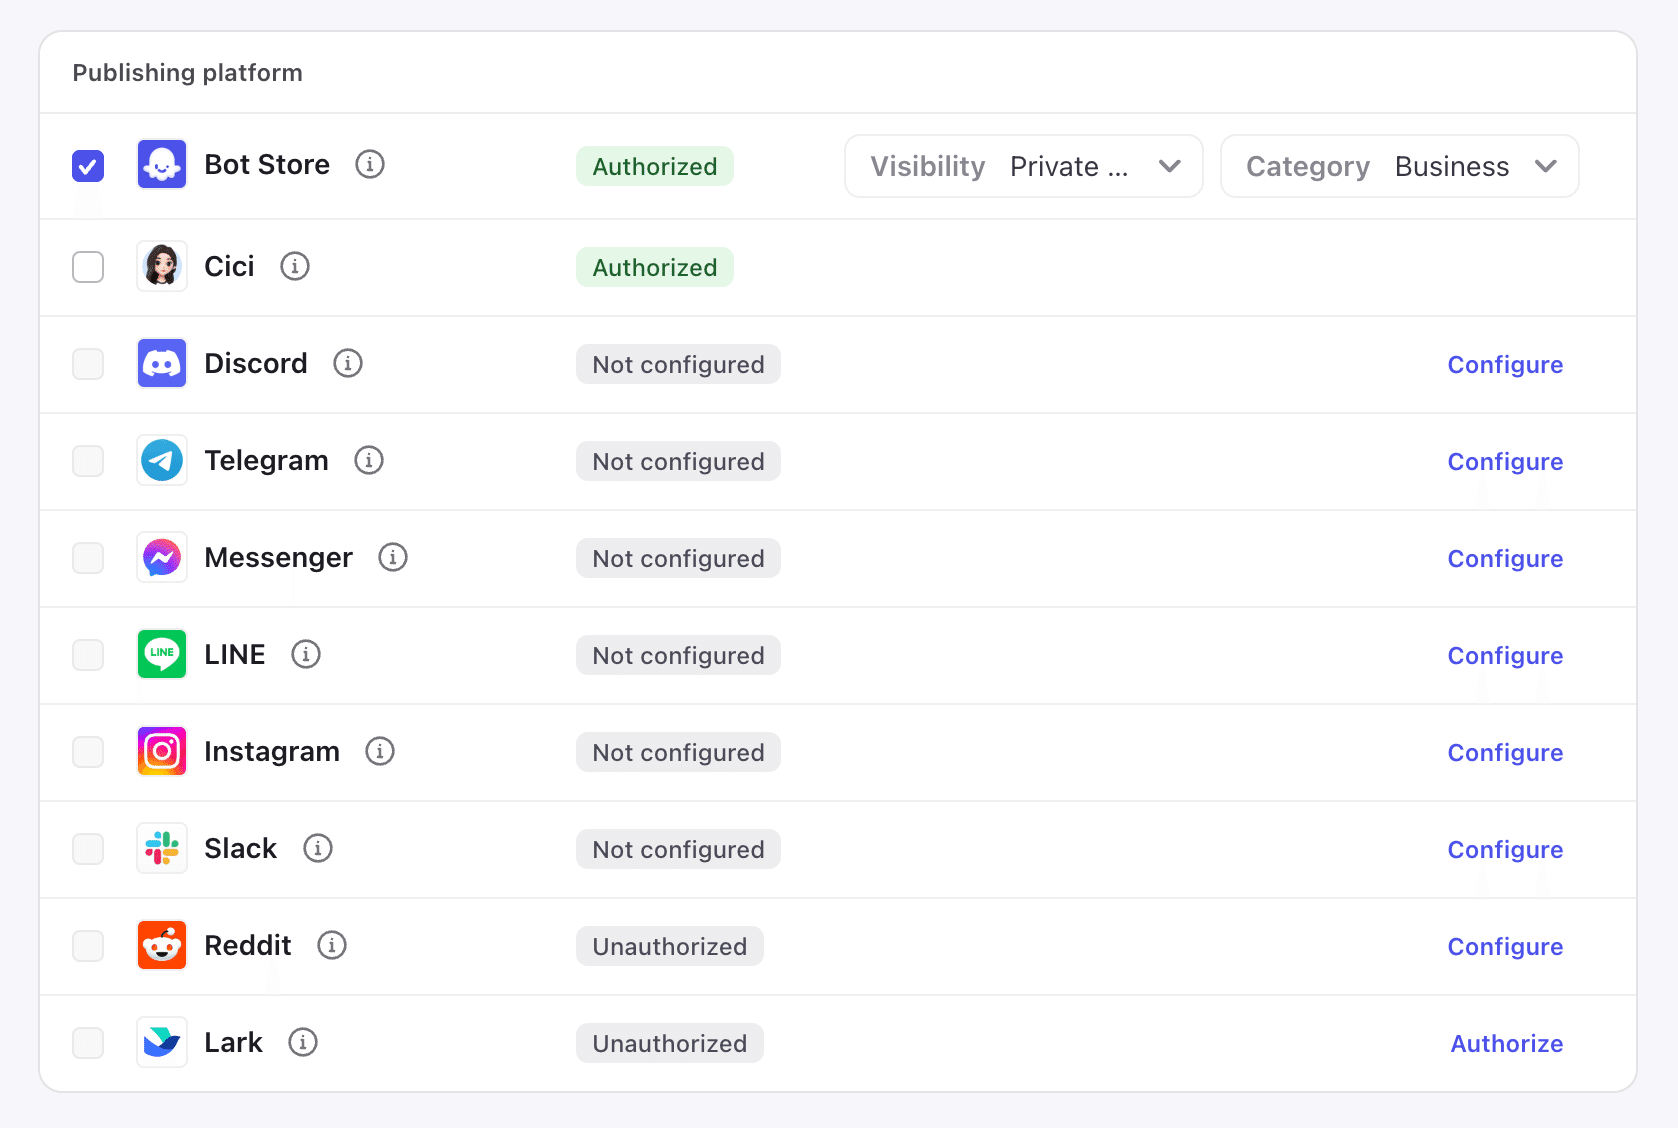Image resolution: width=1678 pixels, height=1128 pixels.
Task: Tick the Discord platform checkbox
Action: tap(88, 364)
